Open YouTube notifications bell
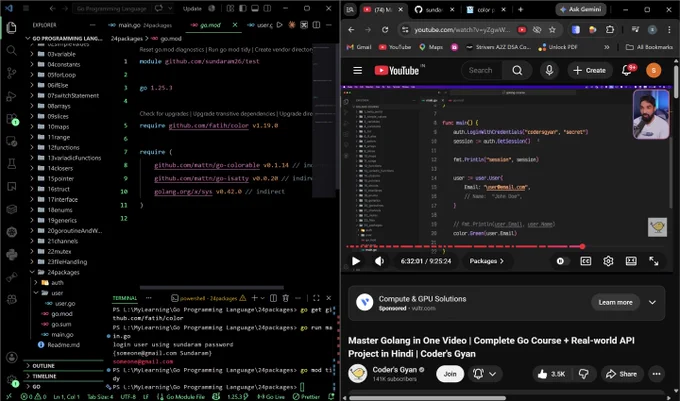Screen dimensions: 680x401 point(627,70)
